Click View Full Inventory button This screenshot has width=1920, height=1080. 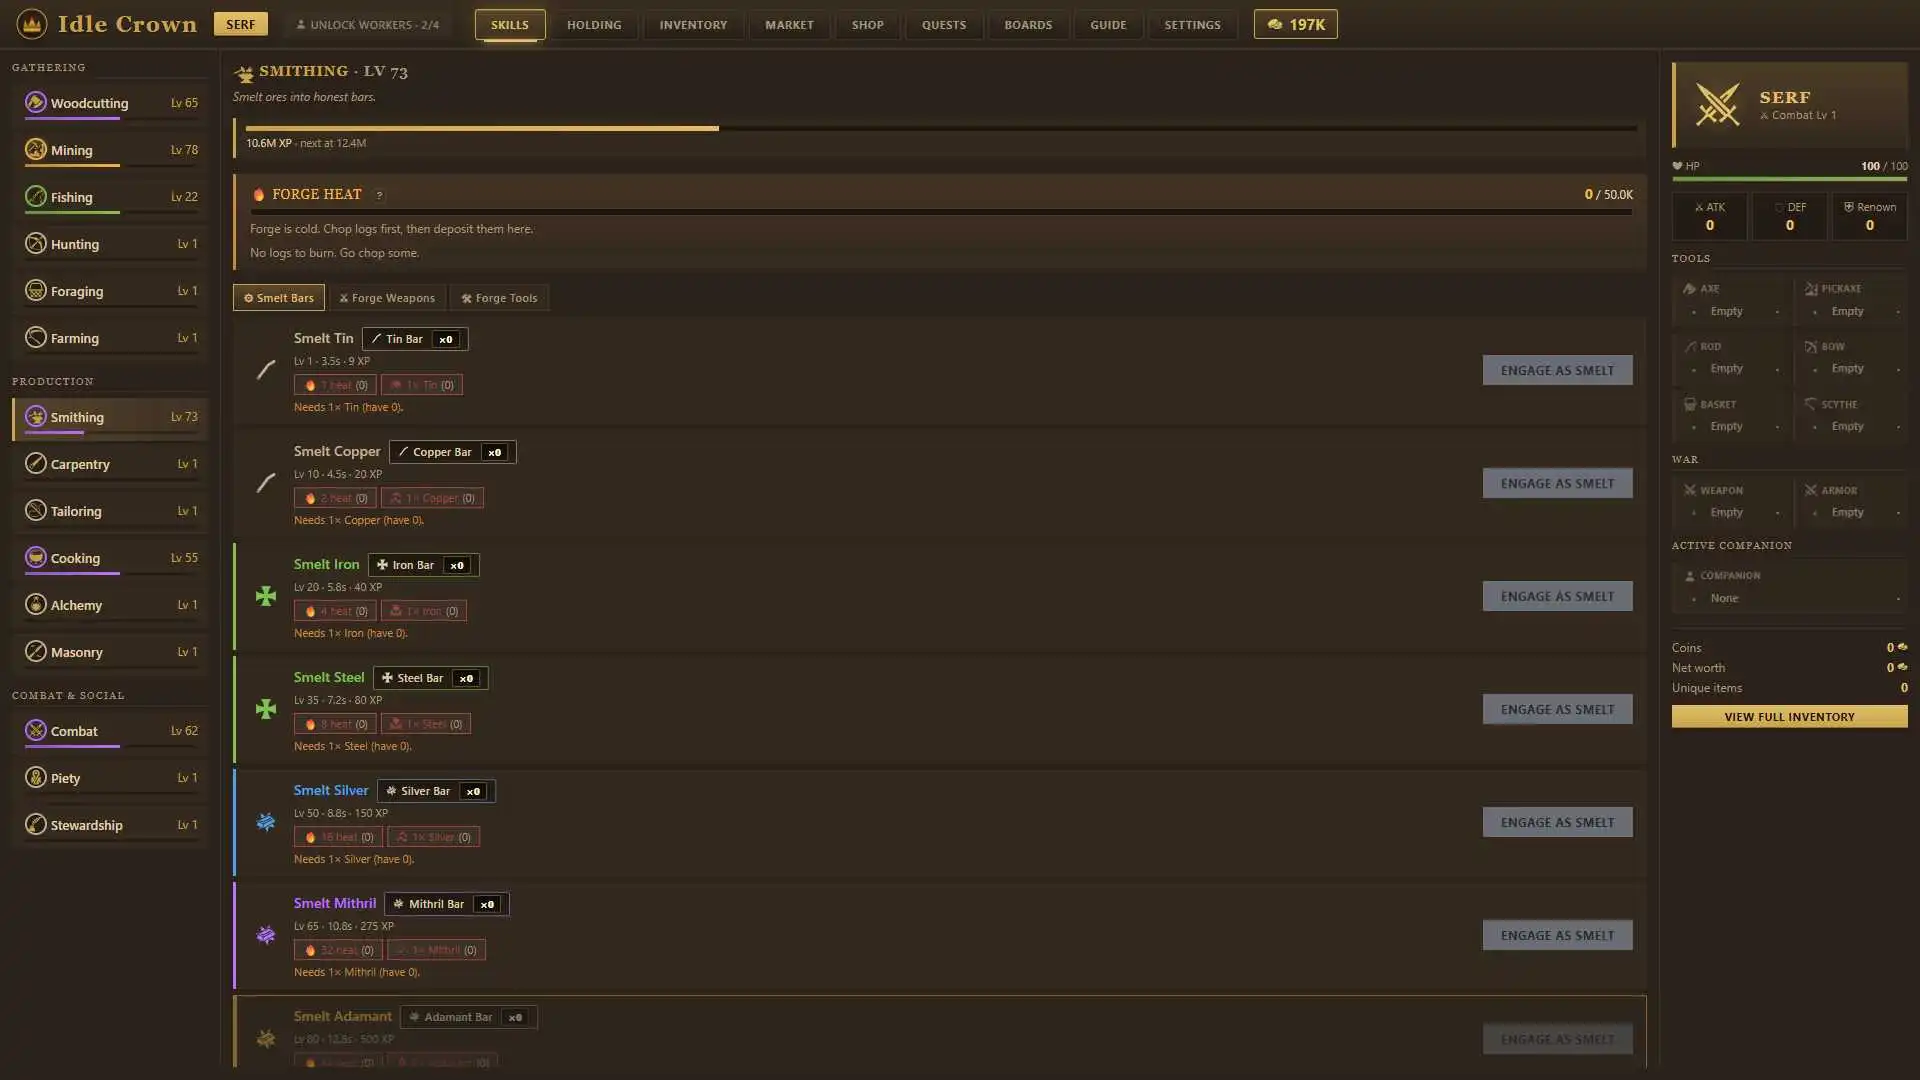(1789, 717)
